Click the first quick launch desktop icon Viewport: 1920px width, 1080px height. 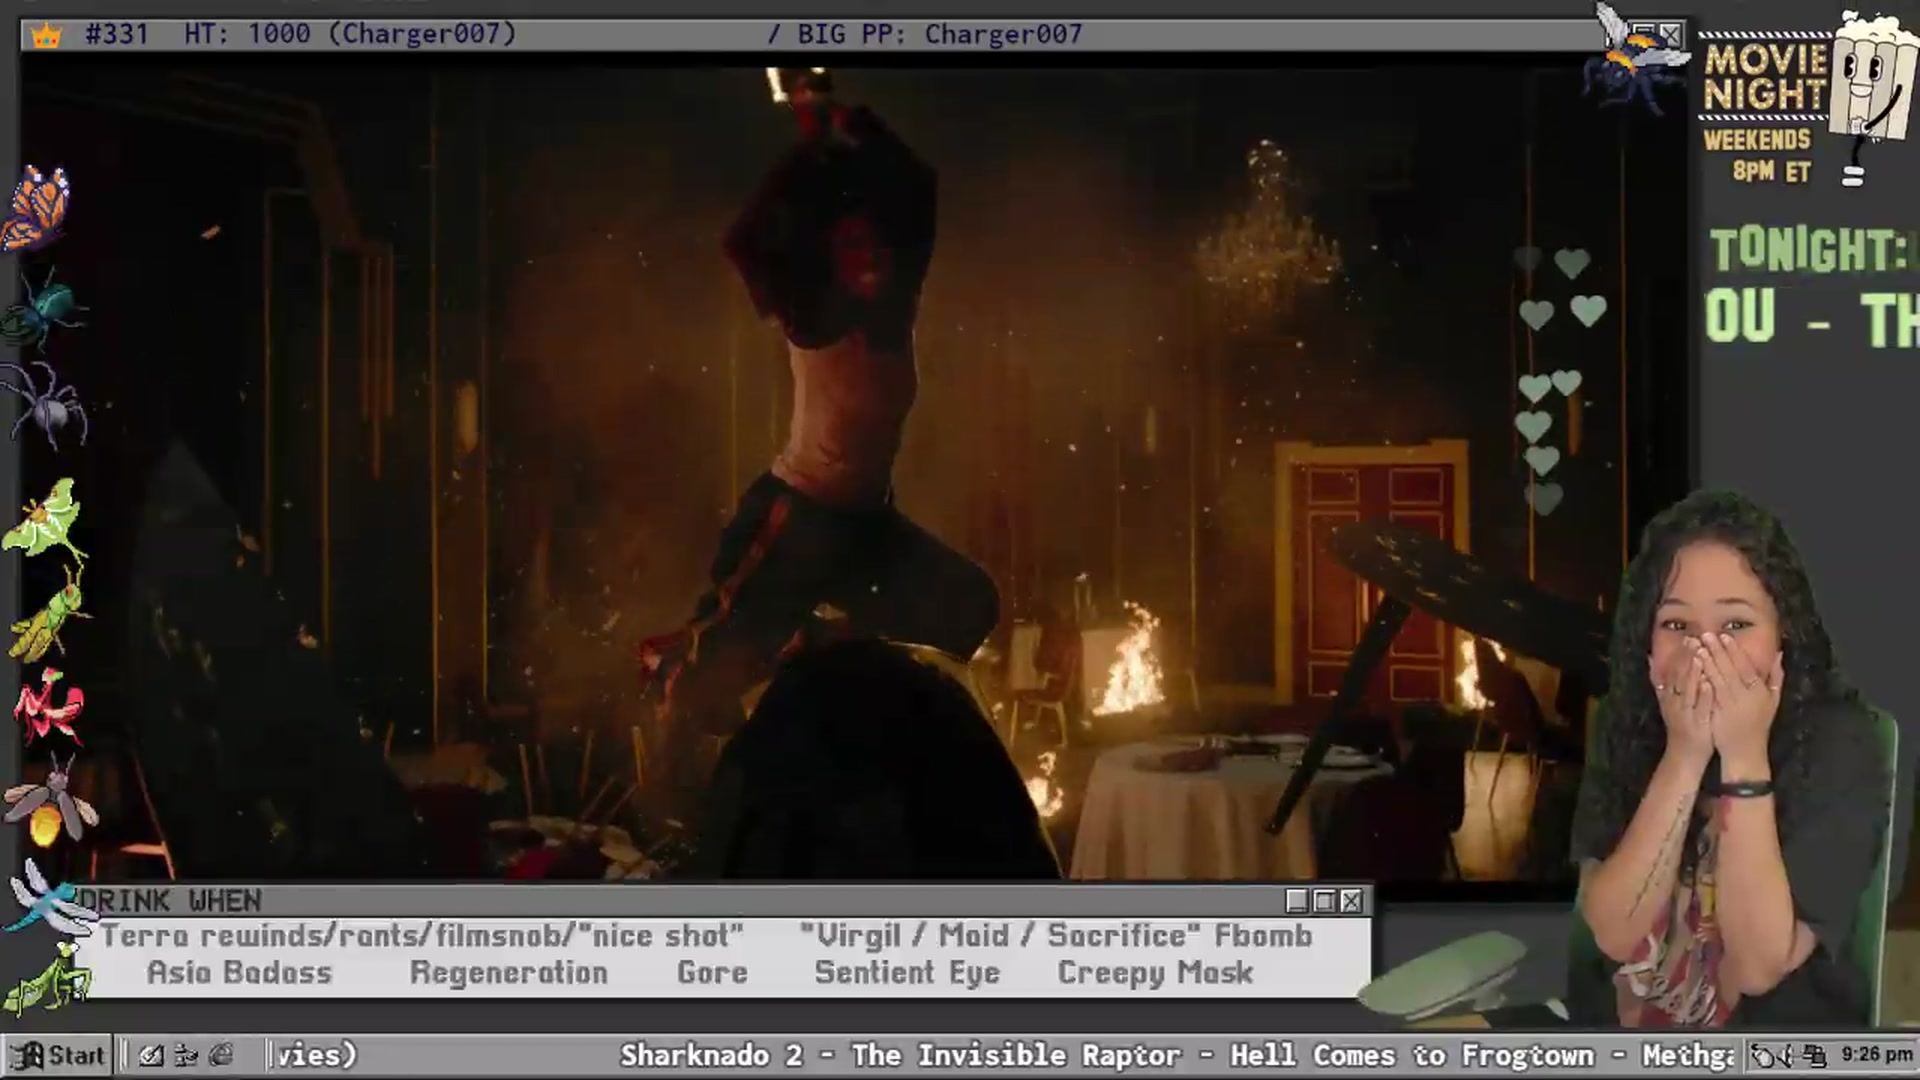click(x=151, y=1055)
